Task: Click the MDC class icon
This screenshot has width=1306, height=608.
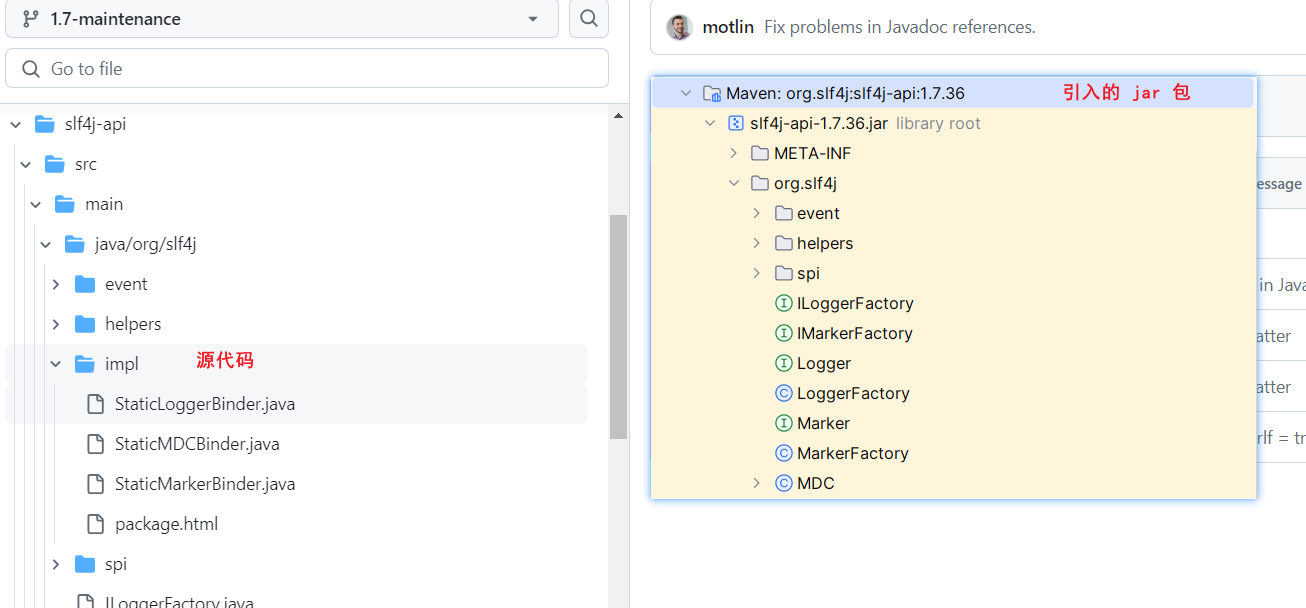Action: (784, 483)
